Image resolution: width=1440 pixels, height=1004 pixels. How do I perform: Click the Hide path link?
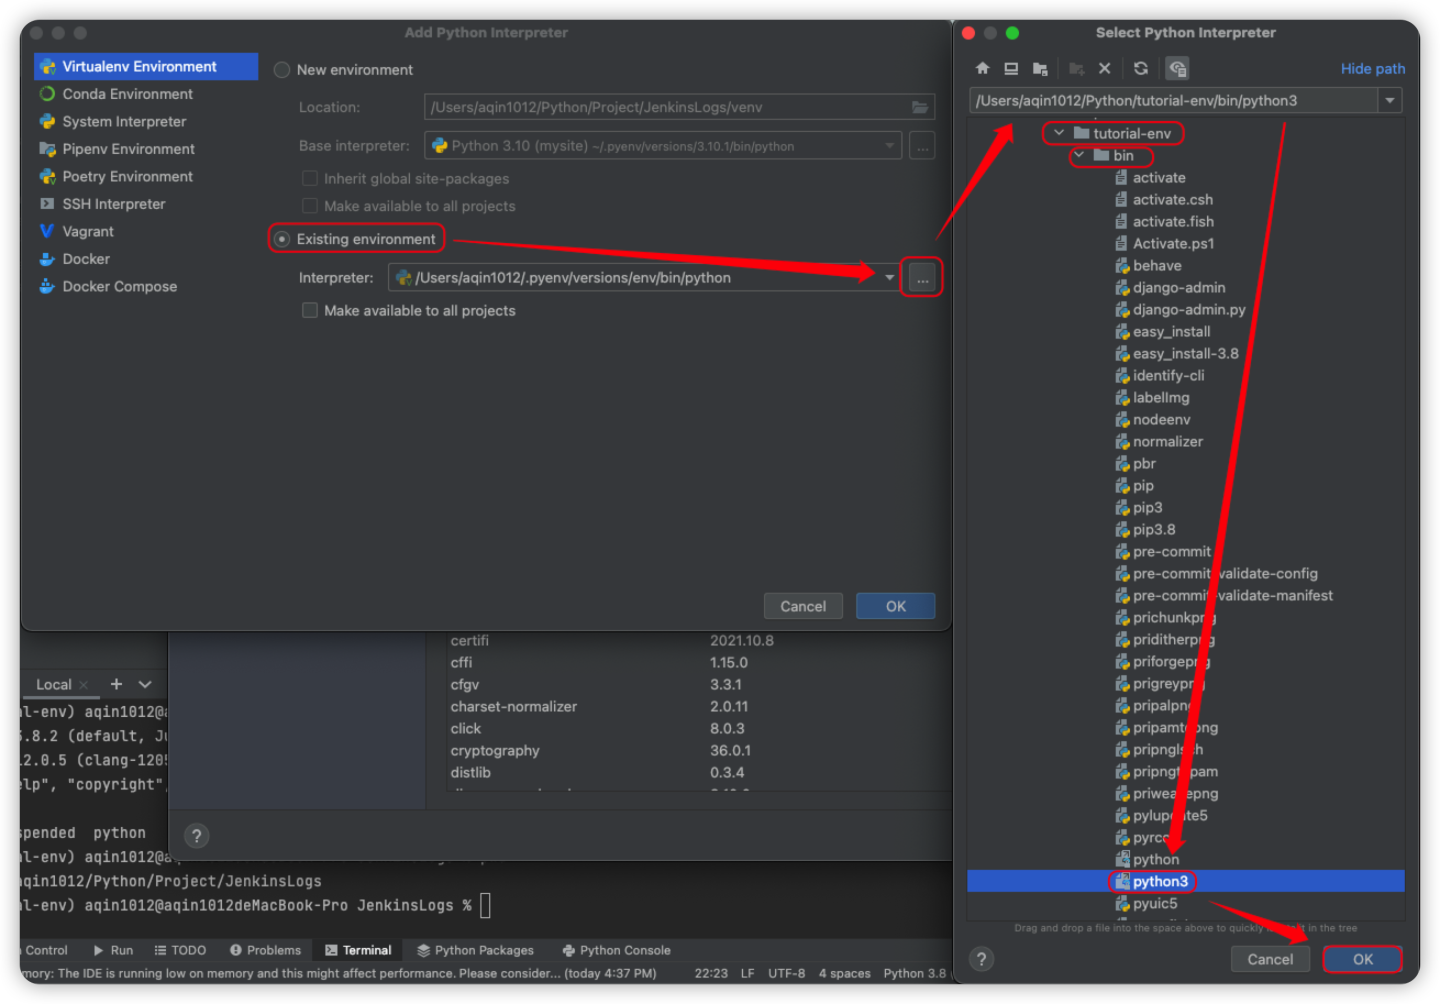(x=1373, y=69)
